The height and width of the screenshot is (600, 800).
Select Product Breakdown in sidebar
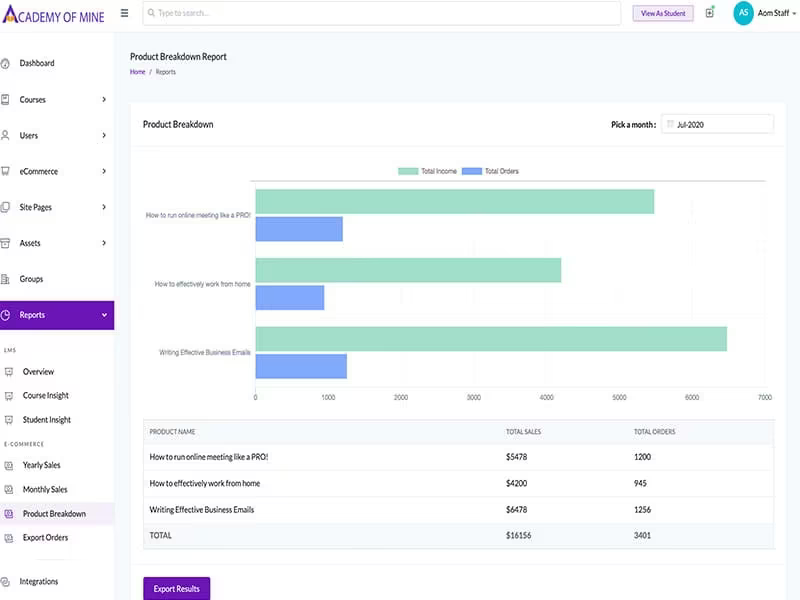pos(54,514)
